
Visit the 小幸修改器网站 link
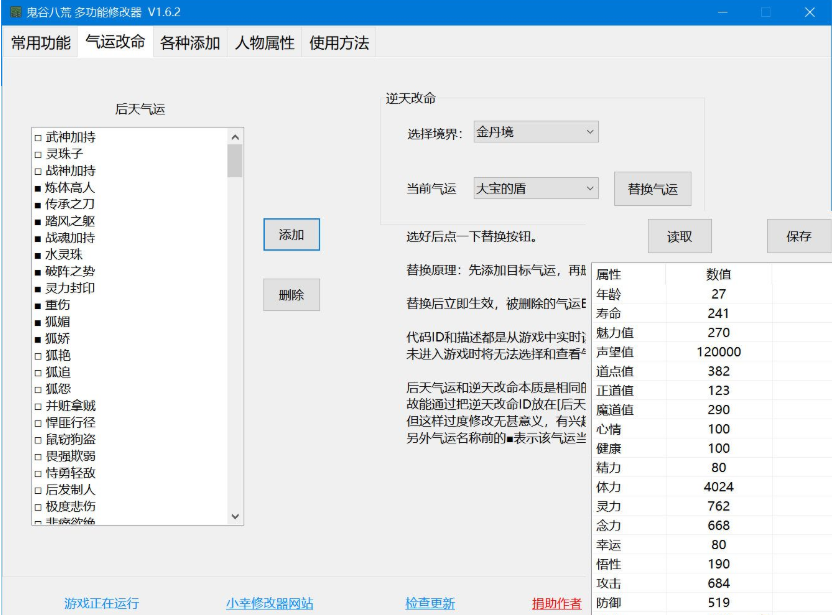270,602
